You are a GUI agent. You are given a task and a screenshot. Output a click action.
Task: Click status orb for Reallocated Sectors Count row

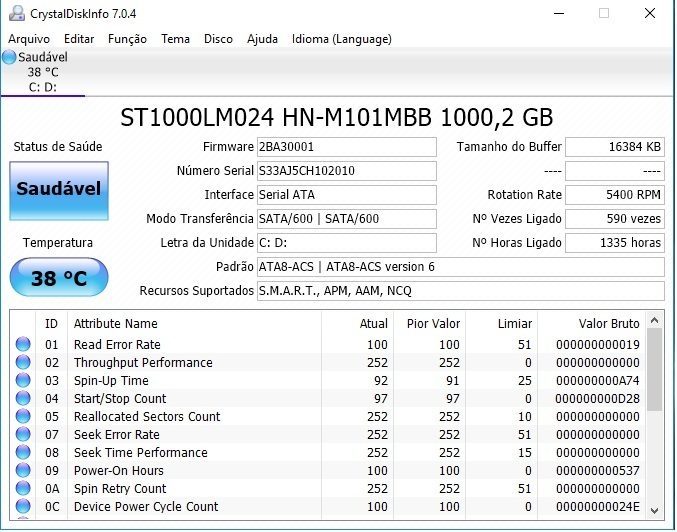23,416
